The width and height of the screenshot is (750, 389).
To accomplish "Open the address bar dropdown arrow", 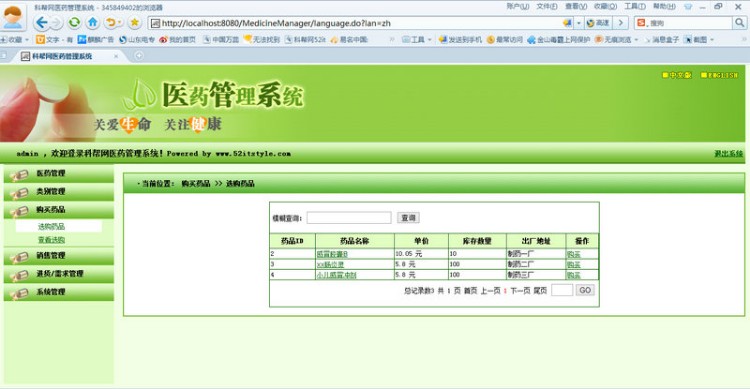I will tap(578, 22).
